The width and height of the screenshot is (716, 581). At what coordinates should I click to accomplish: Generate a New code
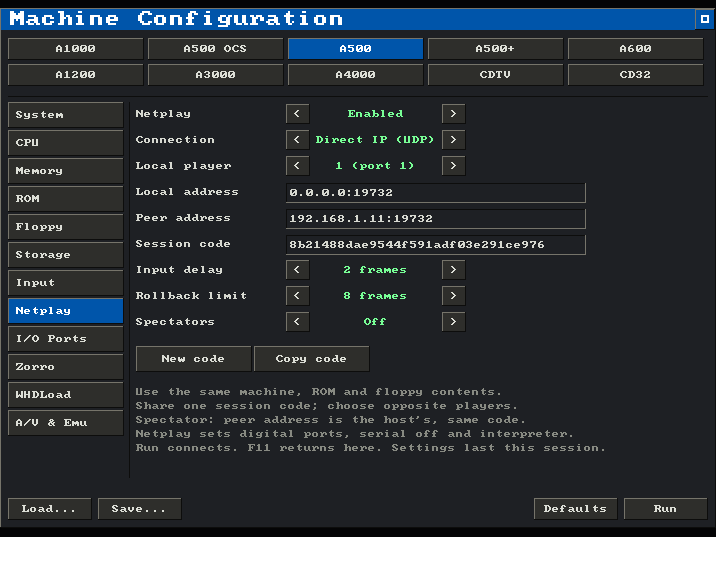[x=193, y=359]
